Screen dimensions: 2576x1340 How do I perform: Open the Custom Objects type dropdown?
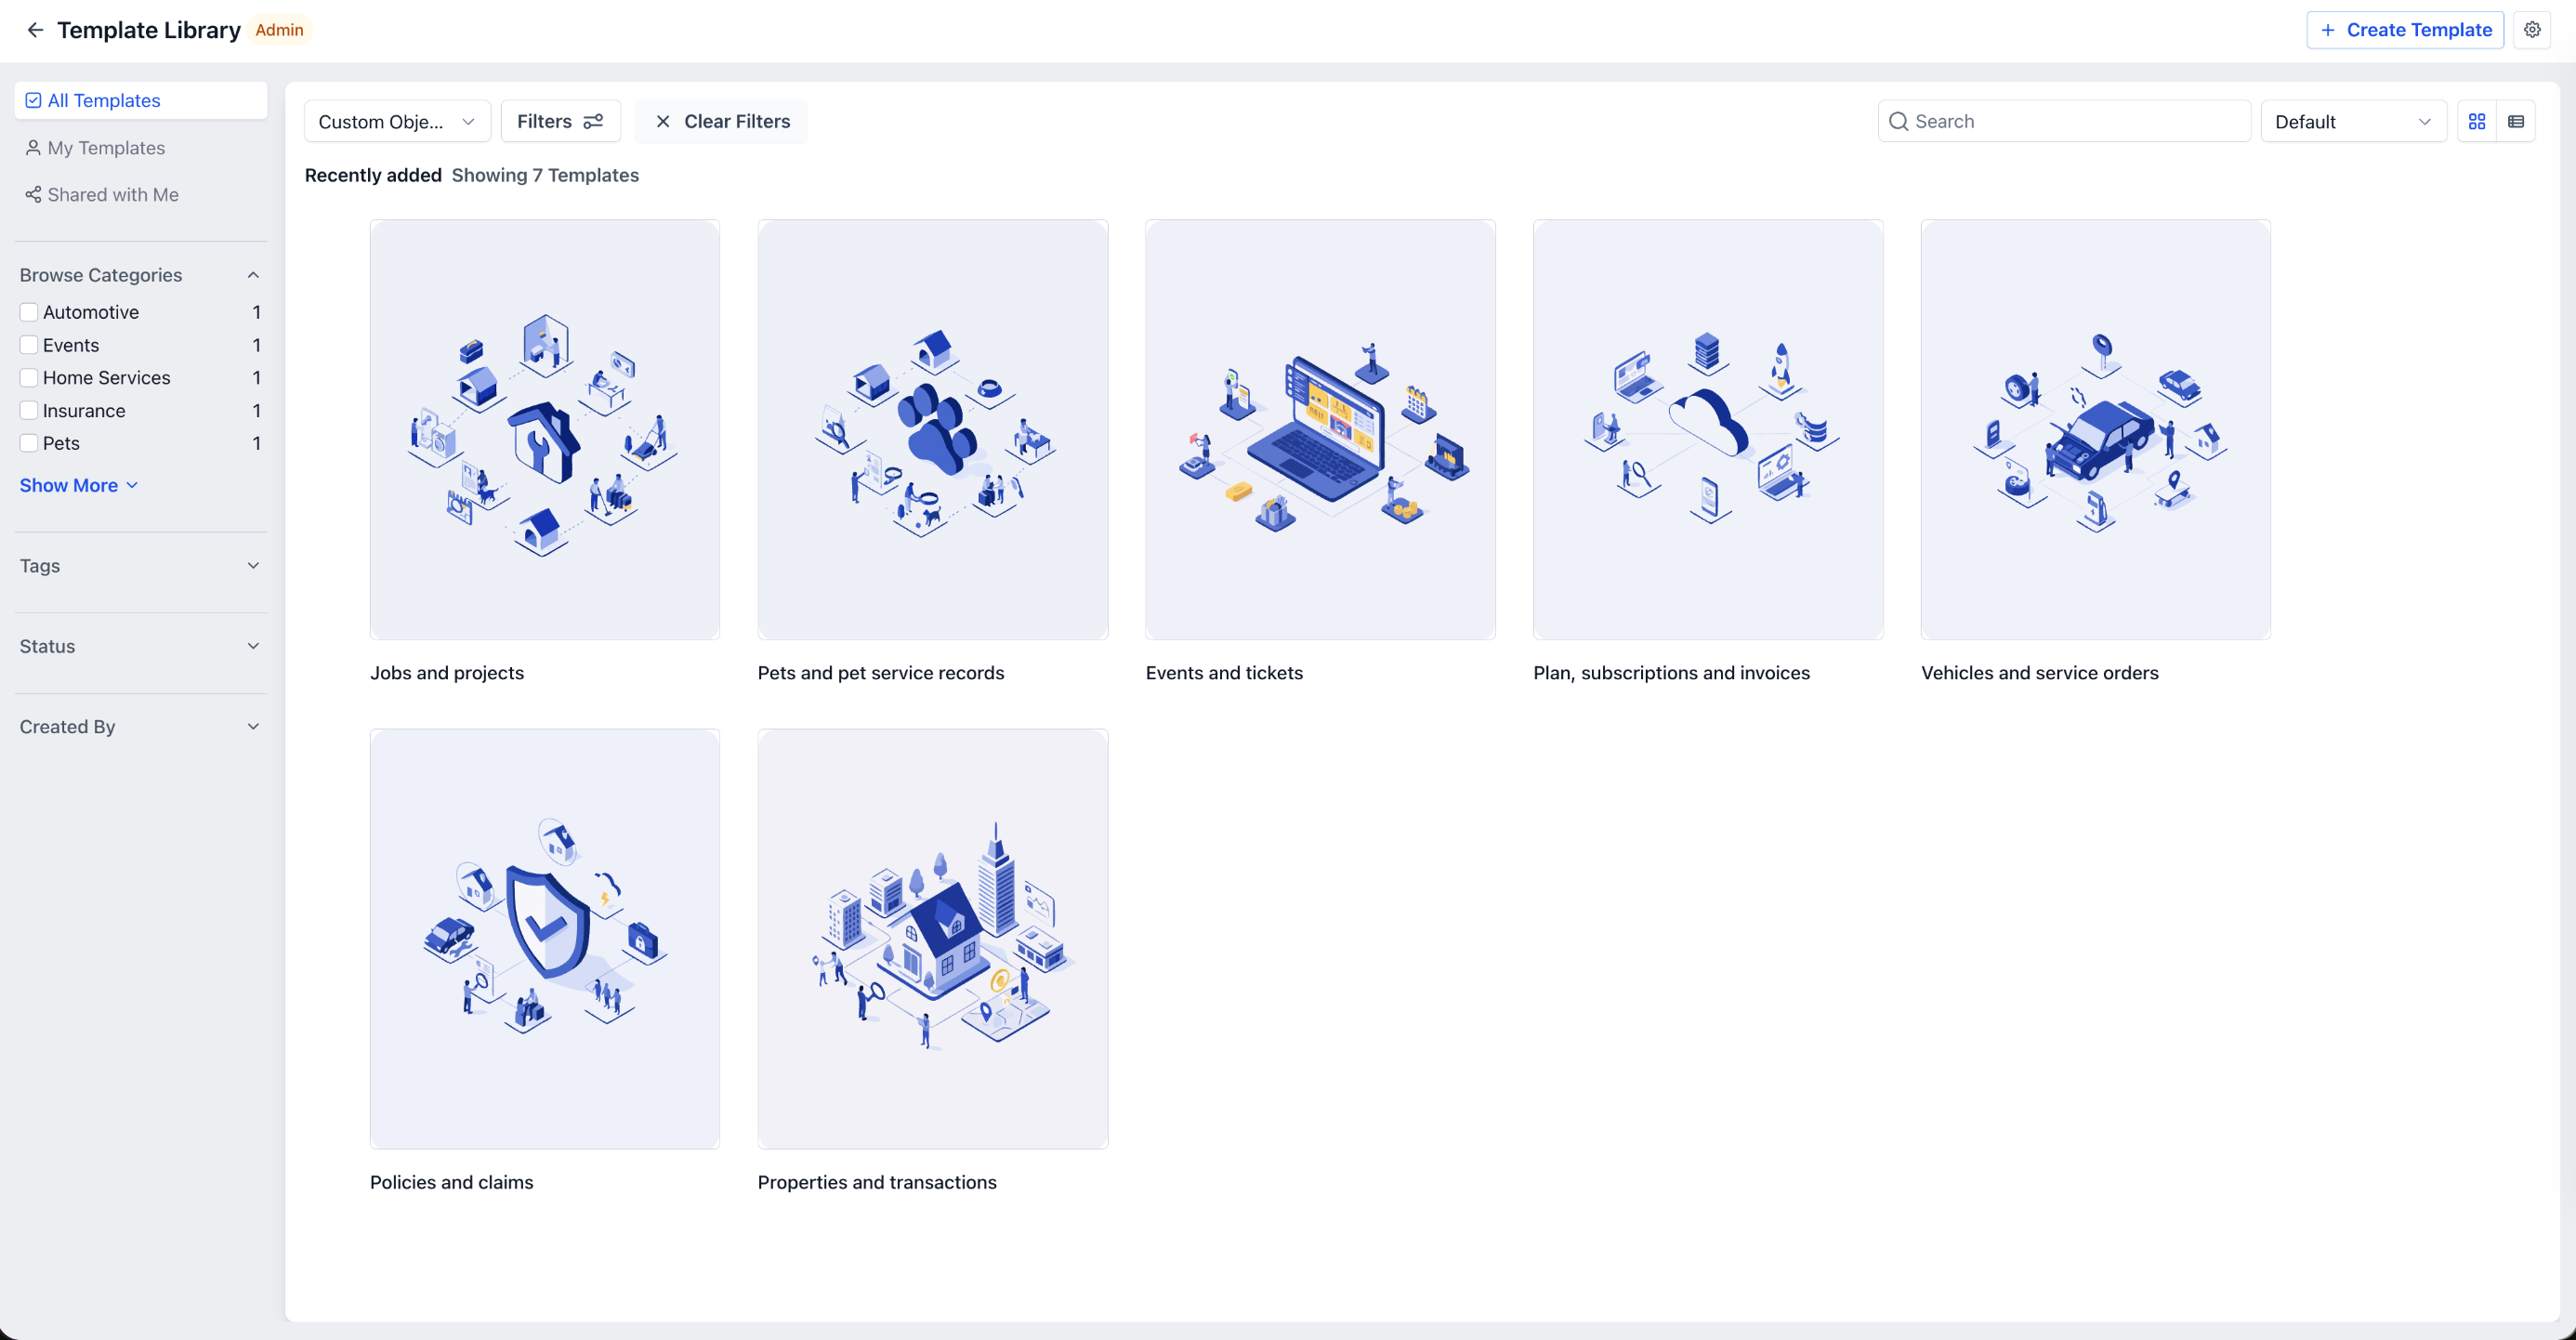click(x=396, y=121)
